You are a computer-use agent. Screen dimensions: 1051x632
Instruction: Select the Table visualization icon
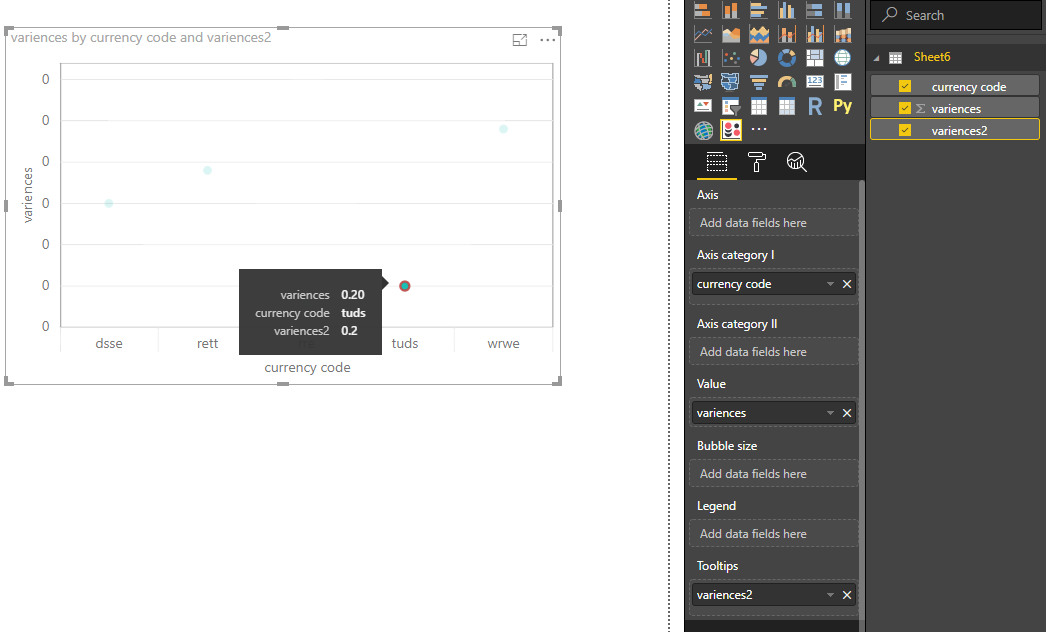coord(759,106)
